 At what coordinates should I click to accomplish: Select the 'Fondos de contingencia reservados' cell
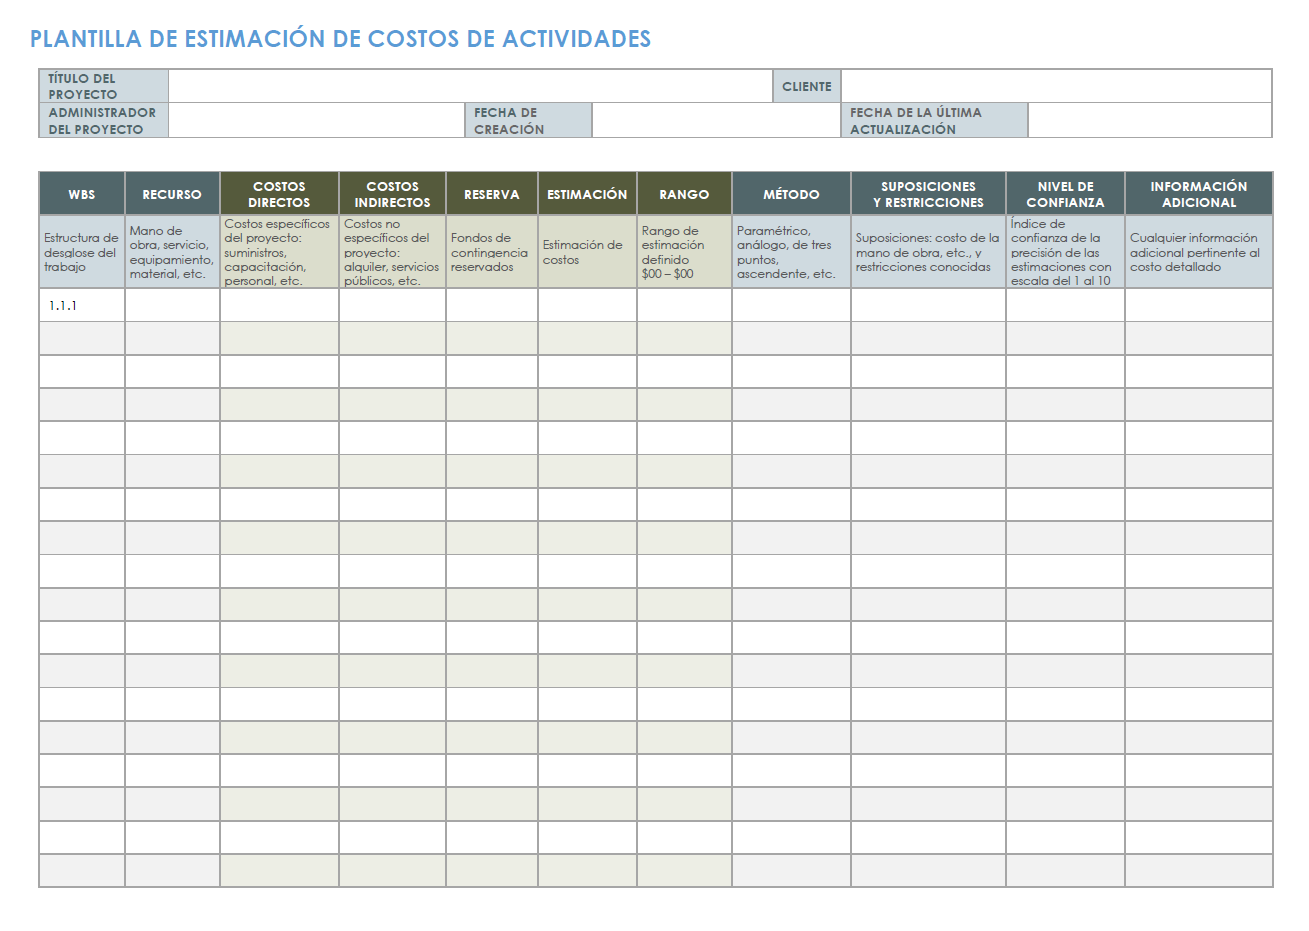(x=492, y=252)
